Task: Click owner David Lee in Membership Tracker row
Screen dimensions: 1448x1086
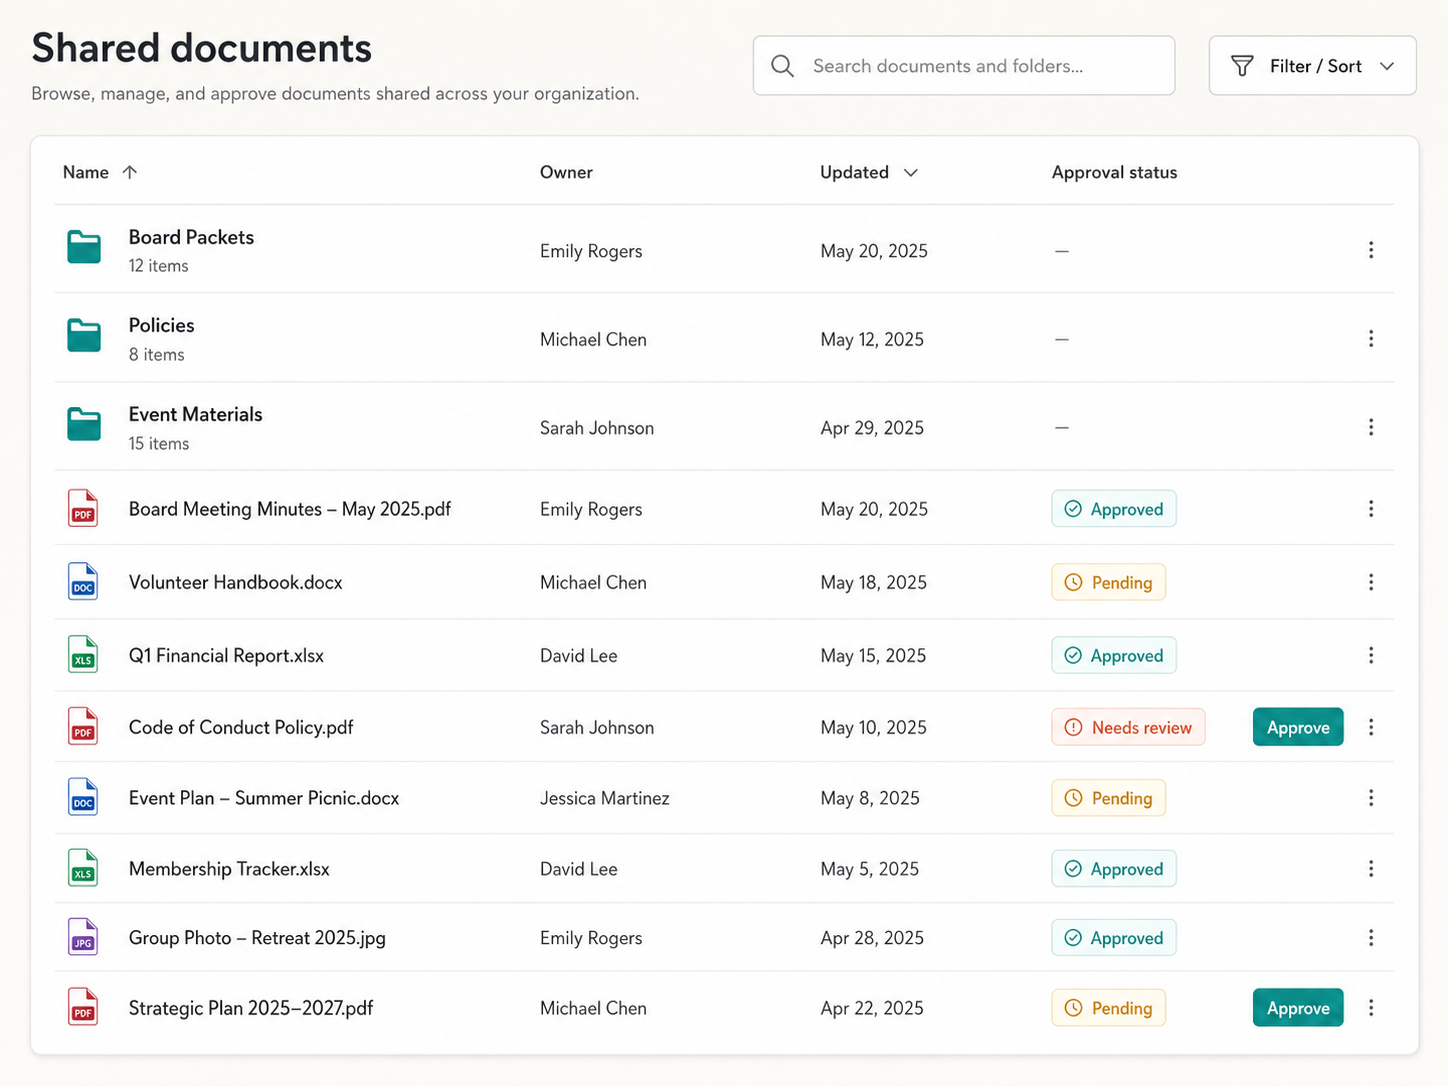Action: point(579,869)
